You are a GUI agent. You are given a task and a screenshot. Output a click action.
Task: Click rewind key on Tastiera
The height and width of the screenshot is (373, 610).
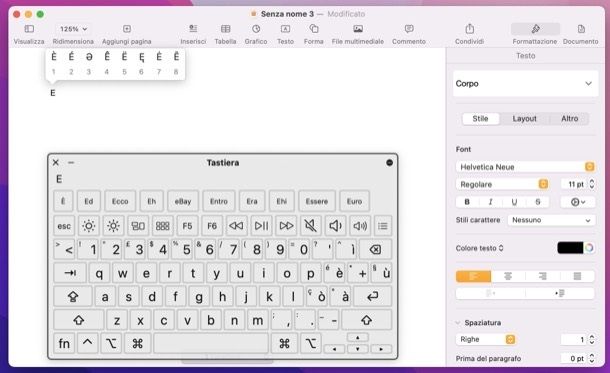coord(236,226)
